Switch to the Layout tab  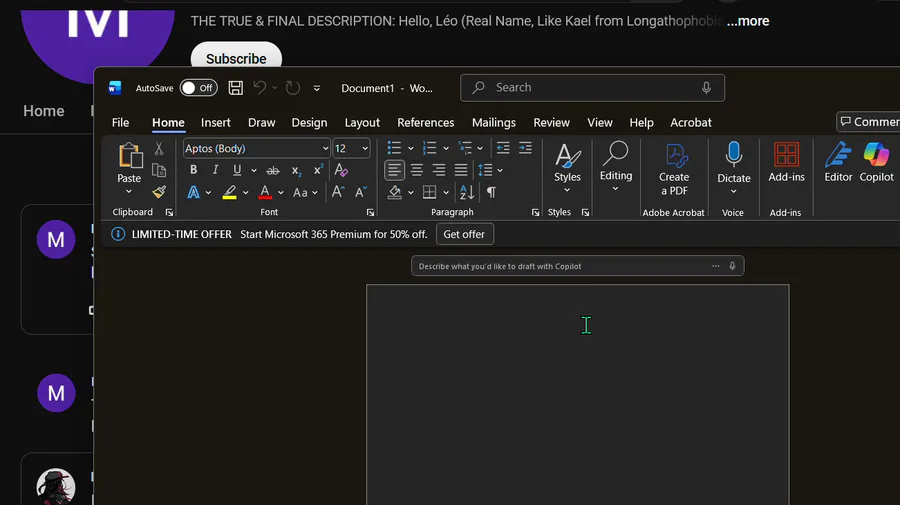click(x=362, y=123)
